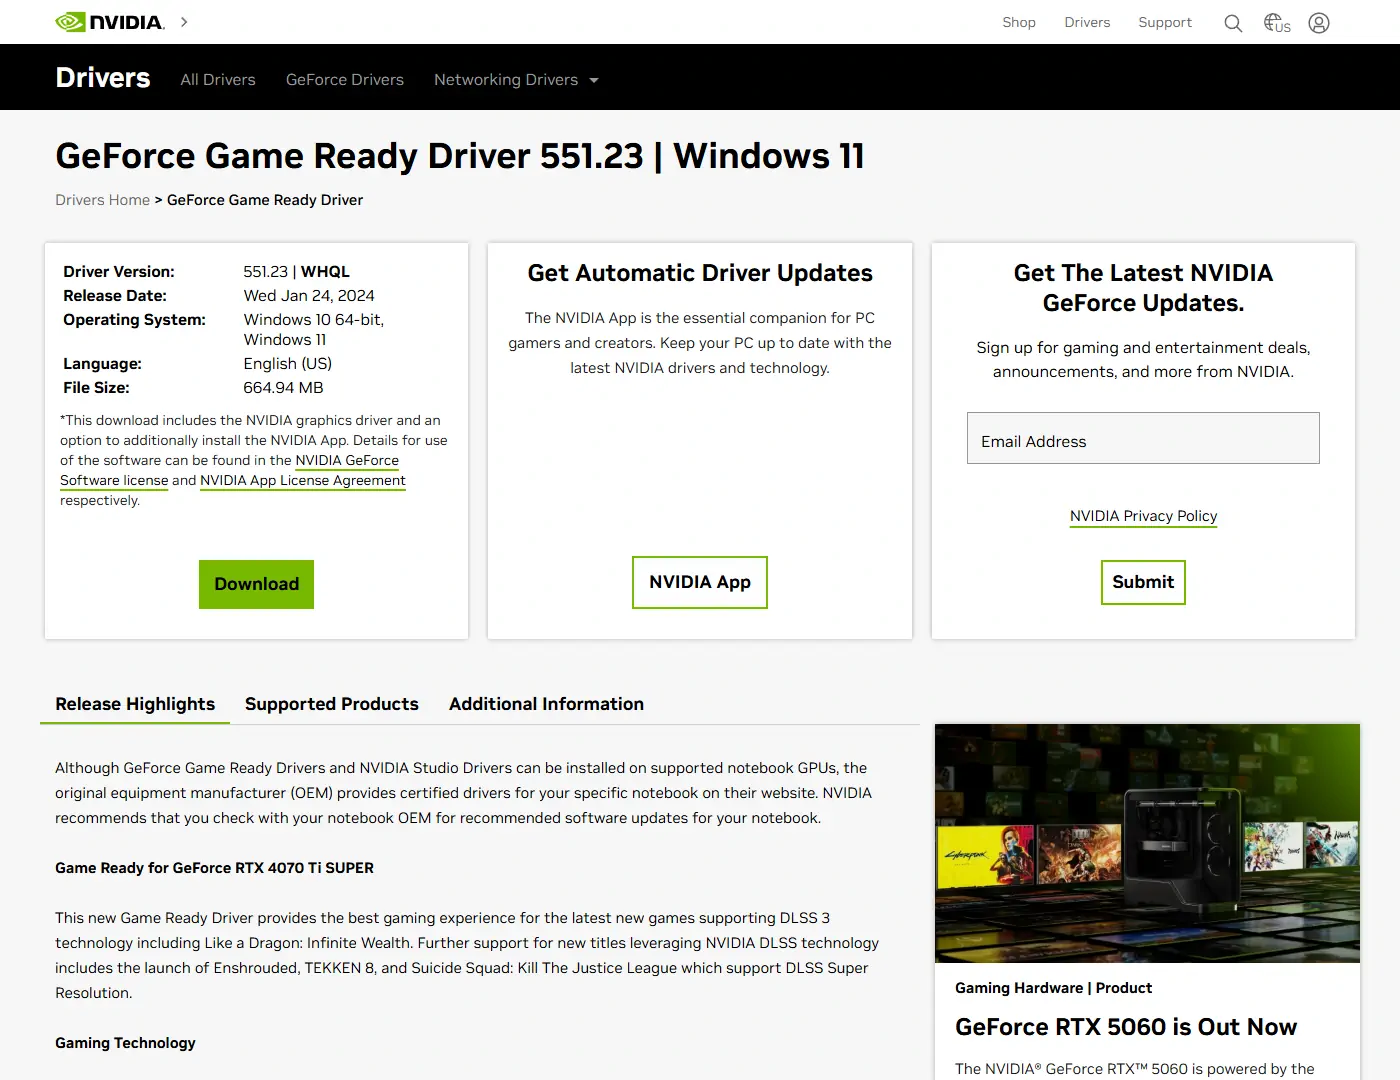This screenshot has width=1400, height=1080.
Task: Open the Drivers top navigation link
Action: click(1087, 22)
